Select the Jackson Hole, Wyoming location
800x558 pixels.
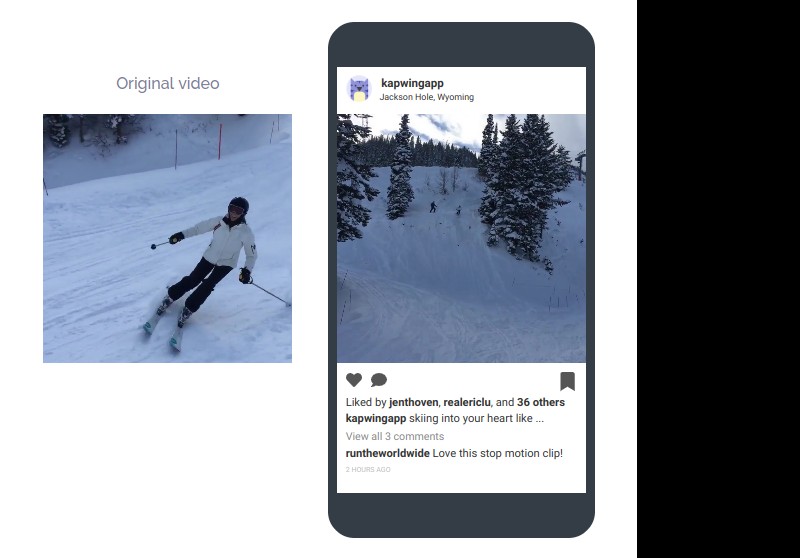pos(427,97)
